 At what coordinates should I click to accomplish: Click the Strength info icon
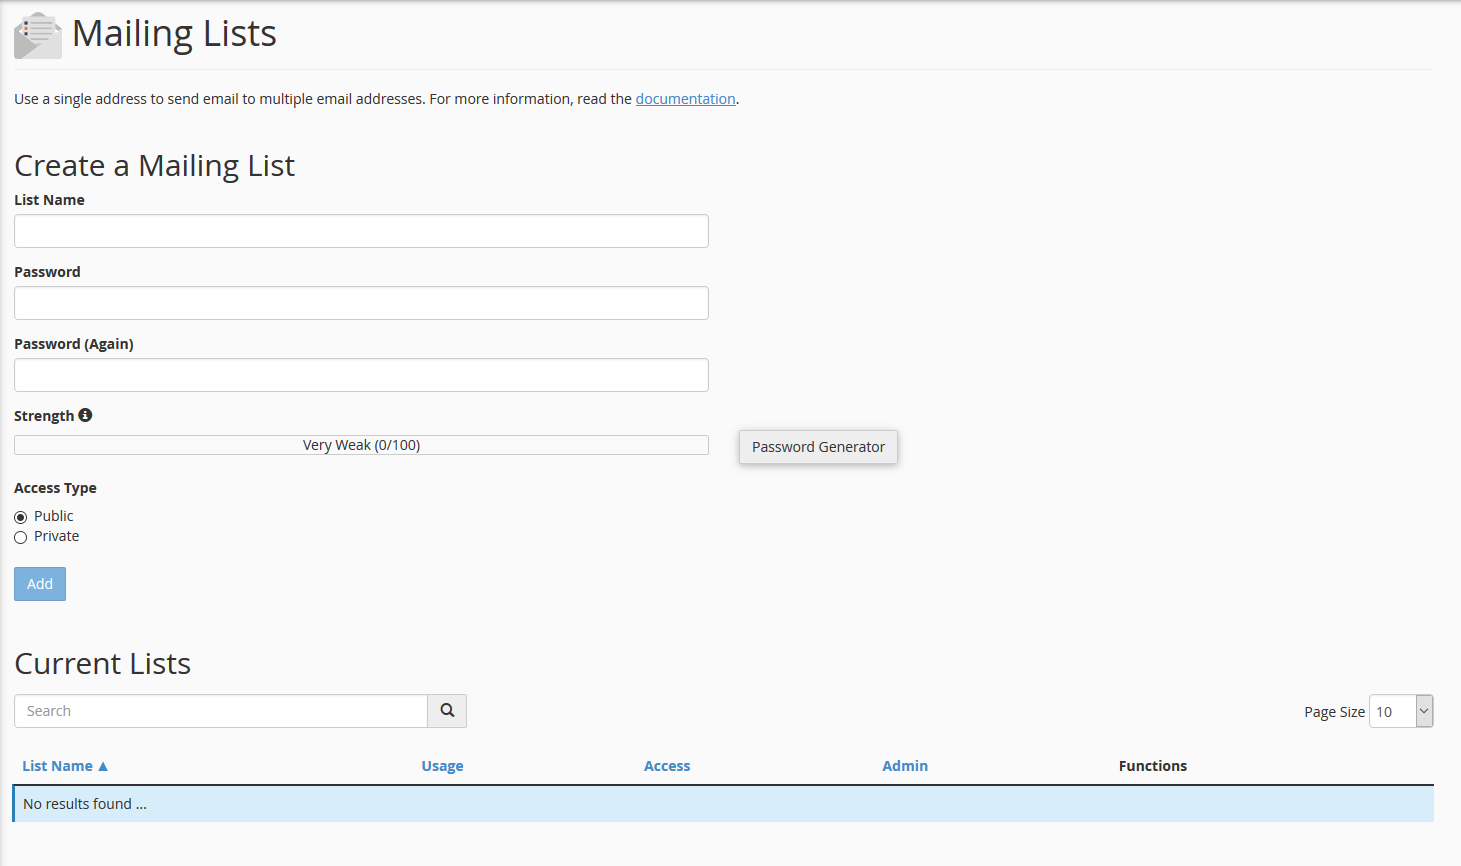pos(85,415)
